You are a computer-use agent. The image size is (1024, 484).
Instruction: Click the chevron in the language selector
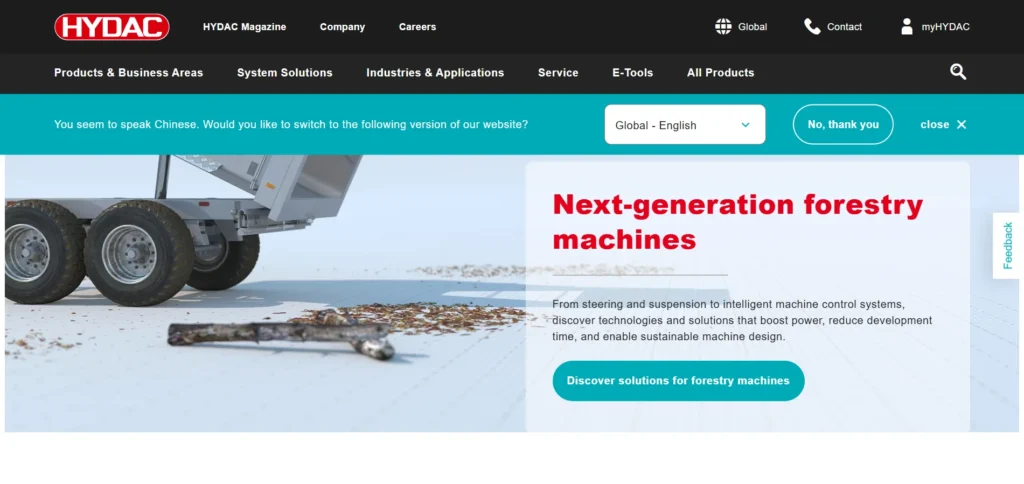[x=745, y=125]
